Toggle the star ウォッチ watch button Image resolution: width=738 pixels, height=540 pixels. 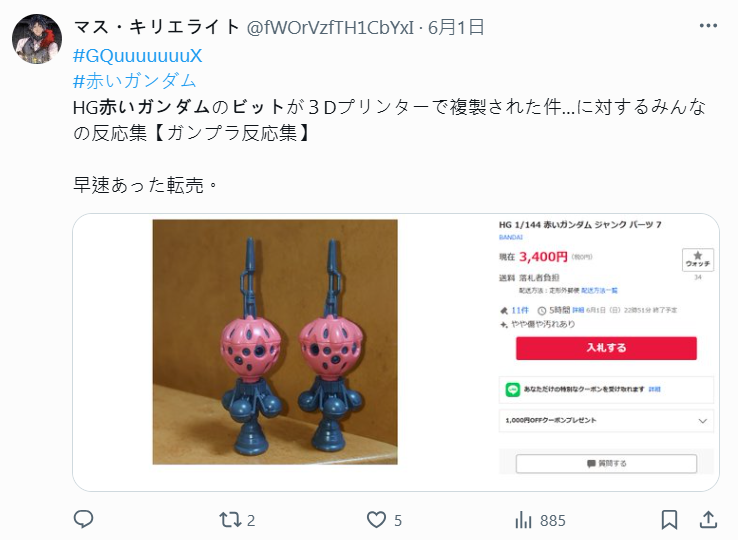pyautogui.click(x=698, y=260)
